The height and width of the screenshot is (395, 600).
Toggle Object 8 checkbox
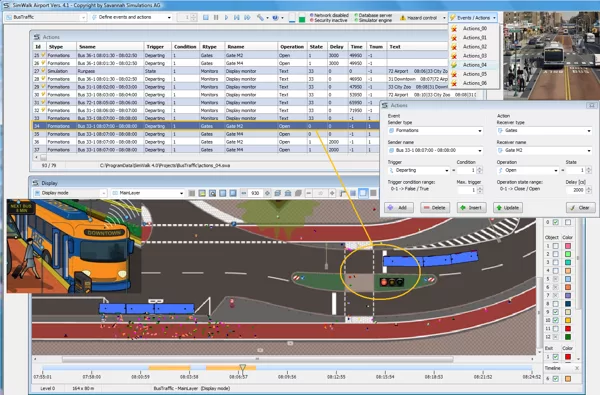tap(556, 304)
